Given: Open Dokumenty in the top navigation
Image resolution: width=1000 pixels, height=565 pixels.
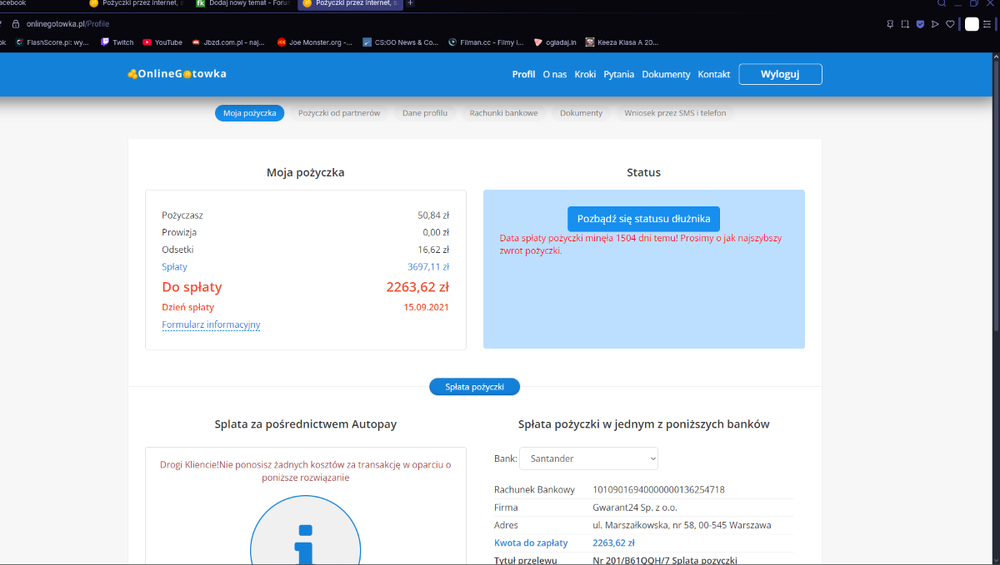Looking at the screenshot, I should (x=666, y=75).
